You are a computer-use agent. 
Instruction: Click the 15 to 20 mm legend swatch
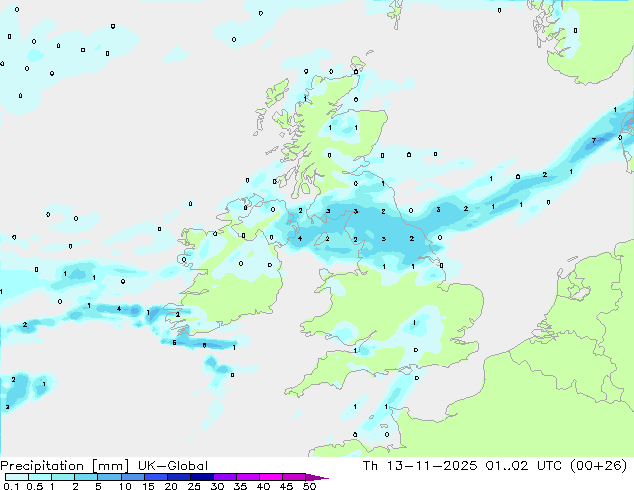coord(155,477)
